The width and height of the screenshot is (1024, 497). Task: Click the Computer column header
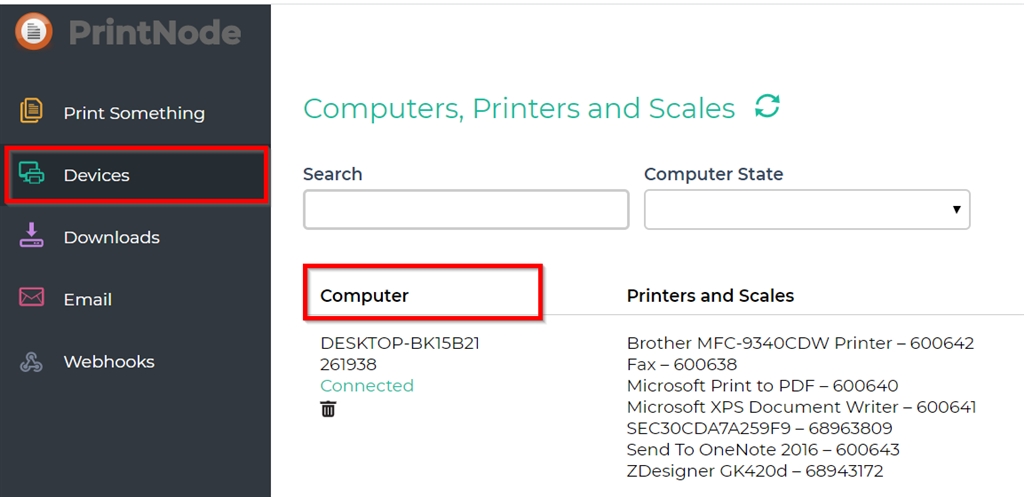(x=364, y=296)
